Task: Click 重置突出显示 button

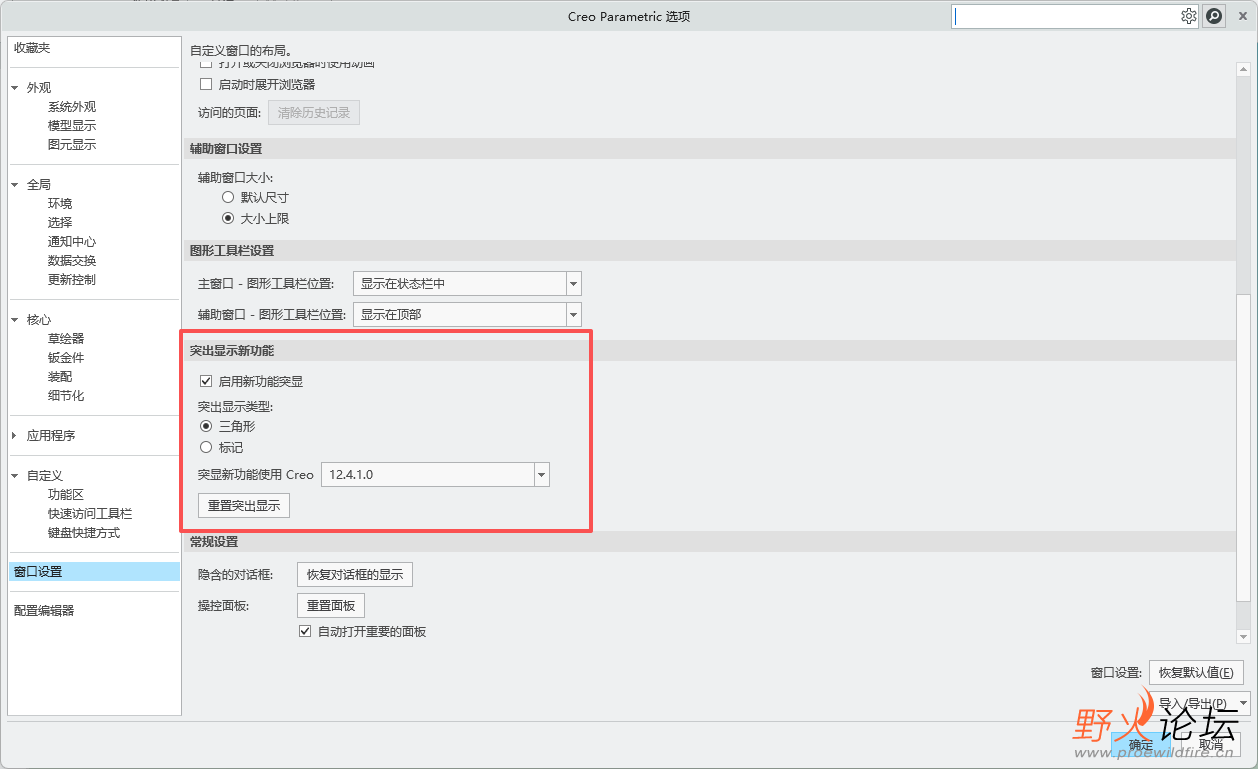Action: pos(244,506)
